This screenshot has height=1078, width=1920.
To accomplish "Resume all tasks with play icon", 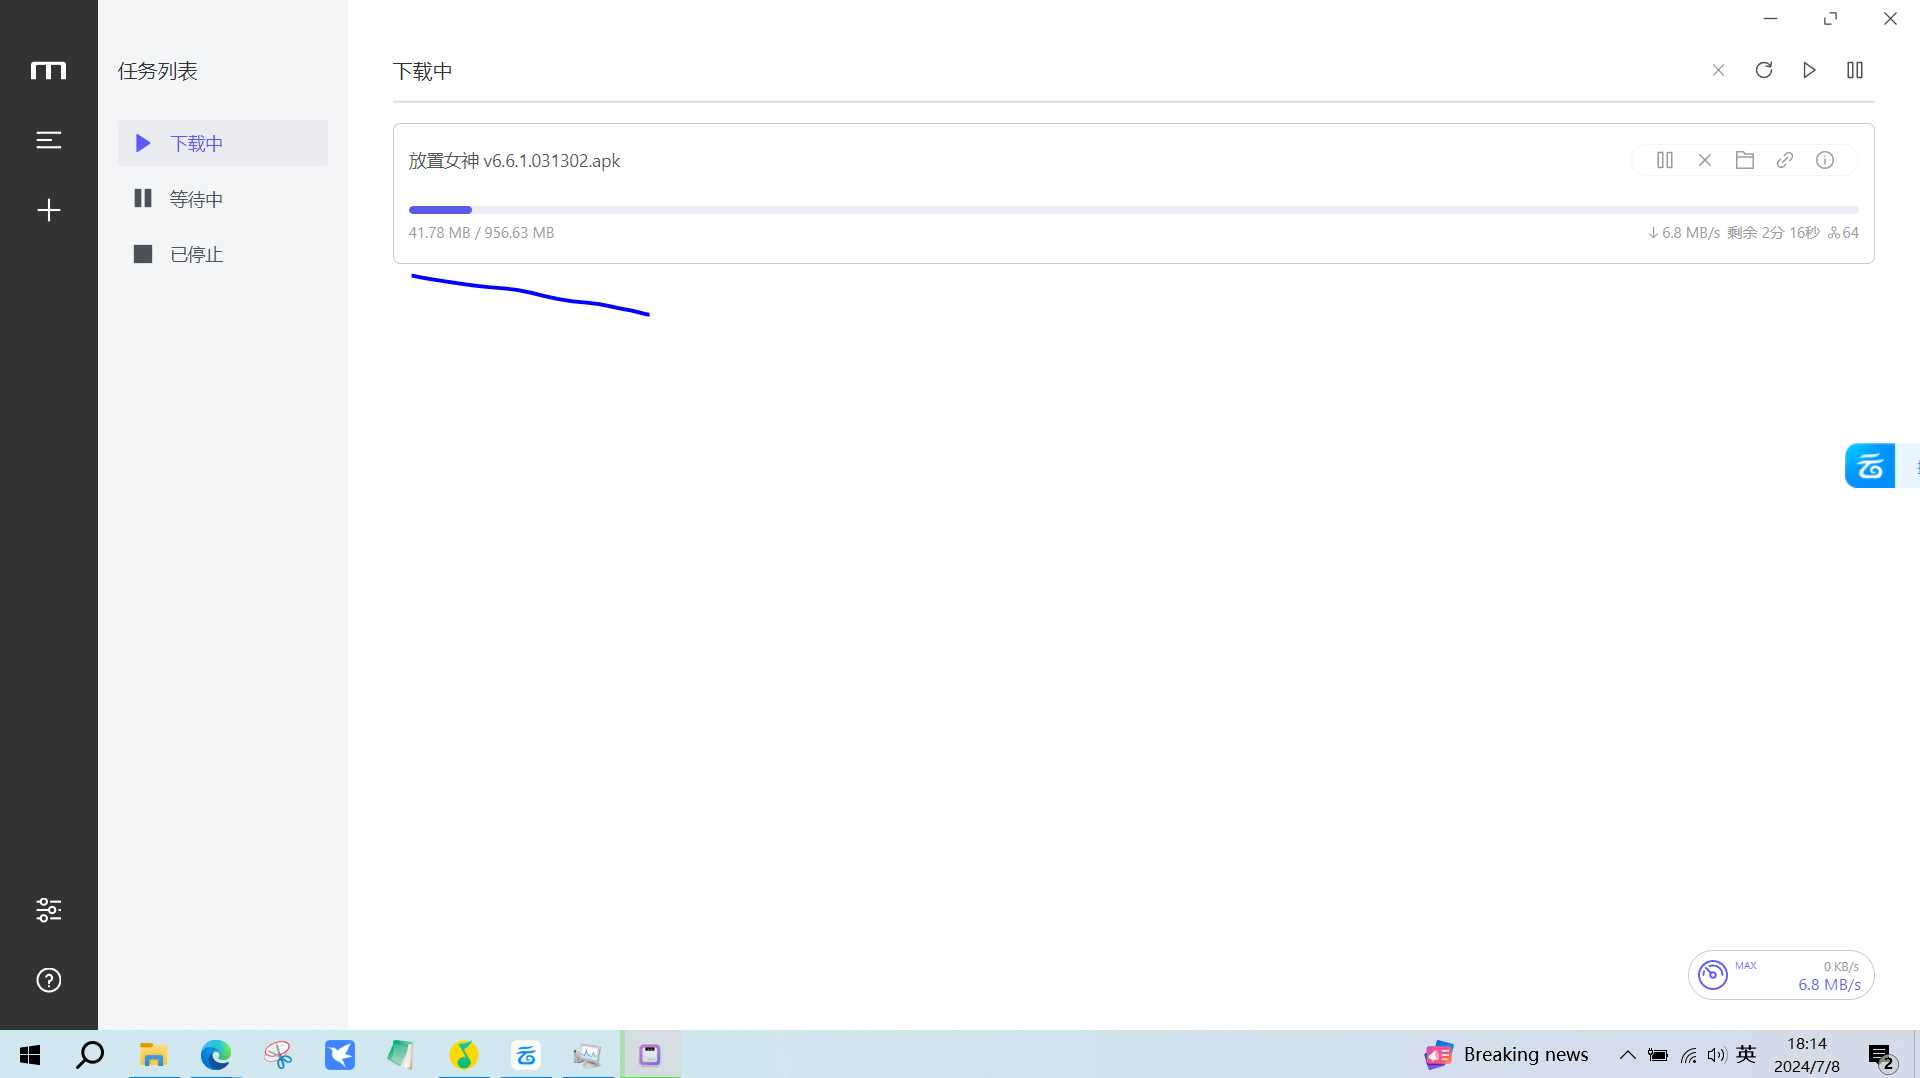I will (1809, 70).
